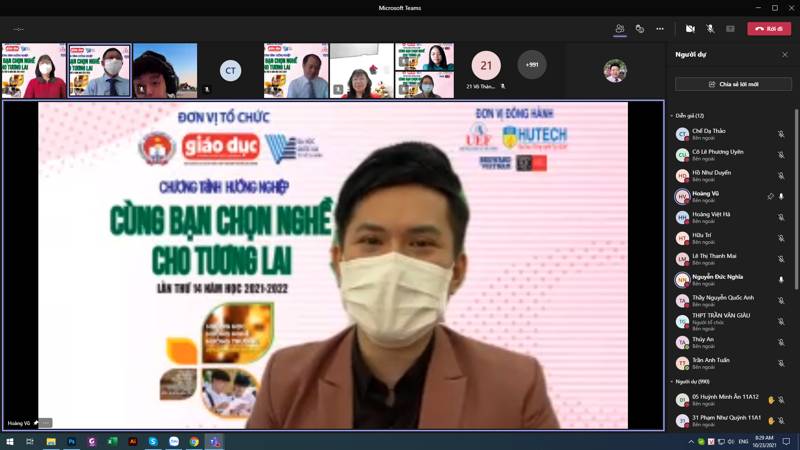Open Photoshop from the Windows taskbar
The image size is (800, 450).
click(x=72, y=441)
